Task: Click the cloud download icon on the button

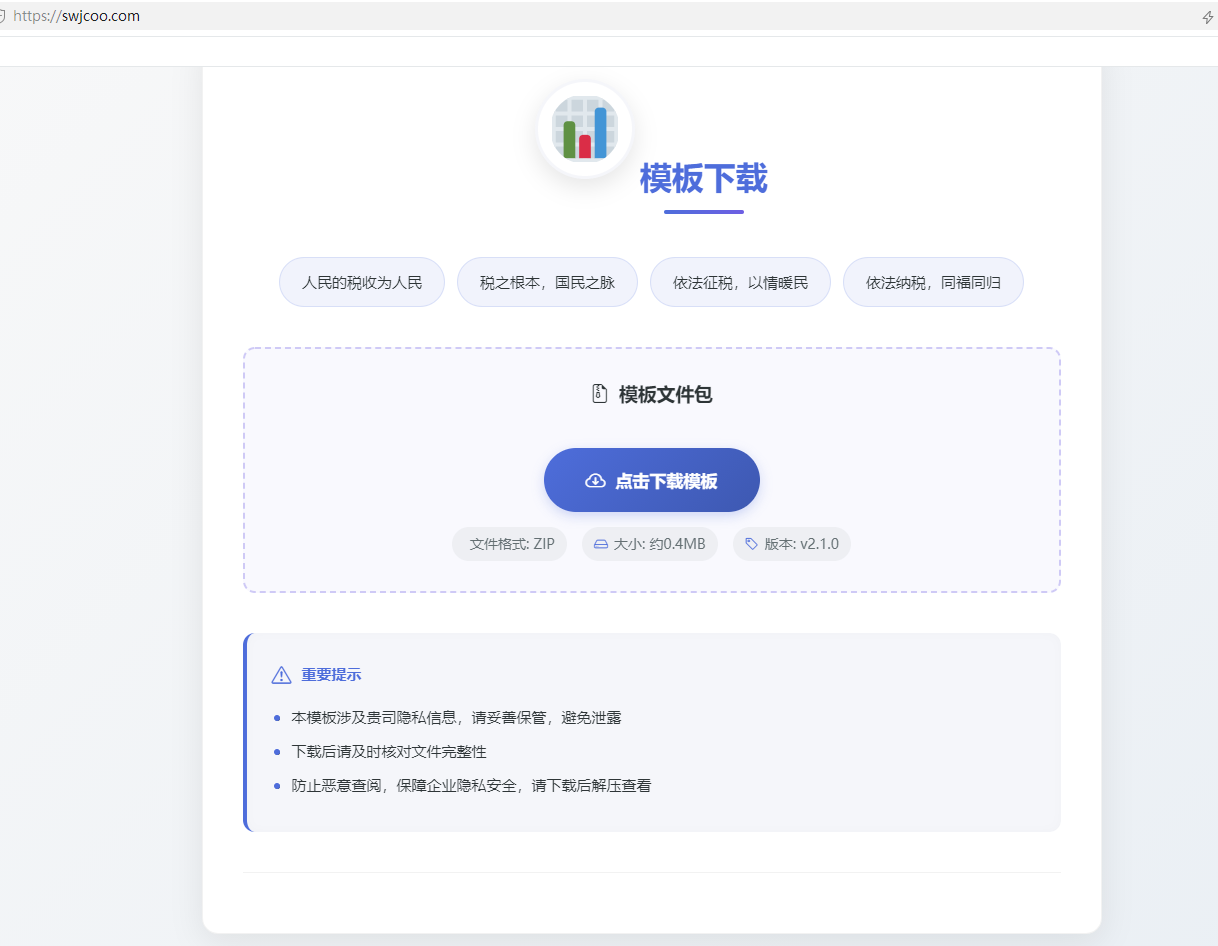Action: coord(594,480)
